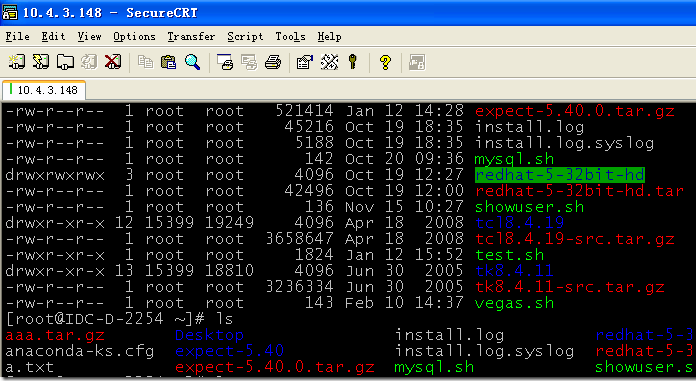Disconnect the session with the red X icon
The height and width of the screenshot is (381, 696).
point(113,61)
